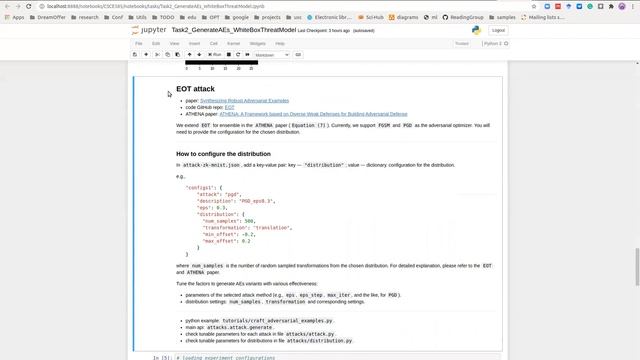This screenshot has height=360, width=640.
Task: Click the kernel idle circle indicator
Action: click(x=506, y=44)
